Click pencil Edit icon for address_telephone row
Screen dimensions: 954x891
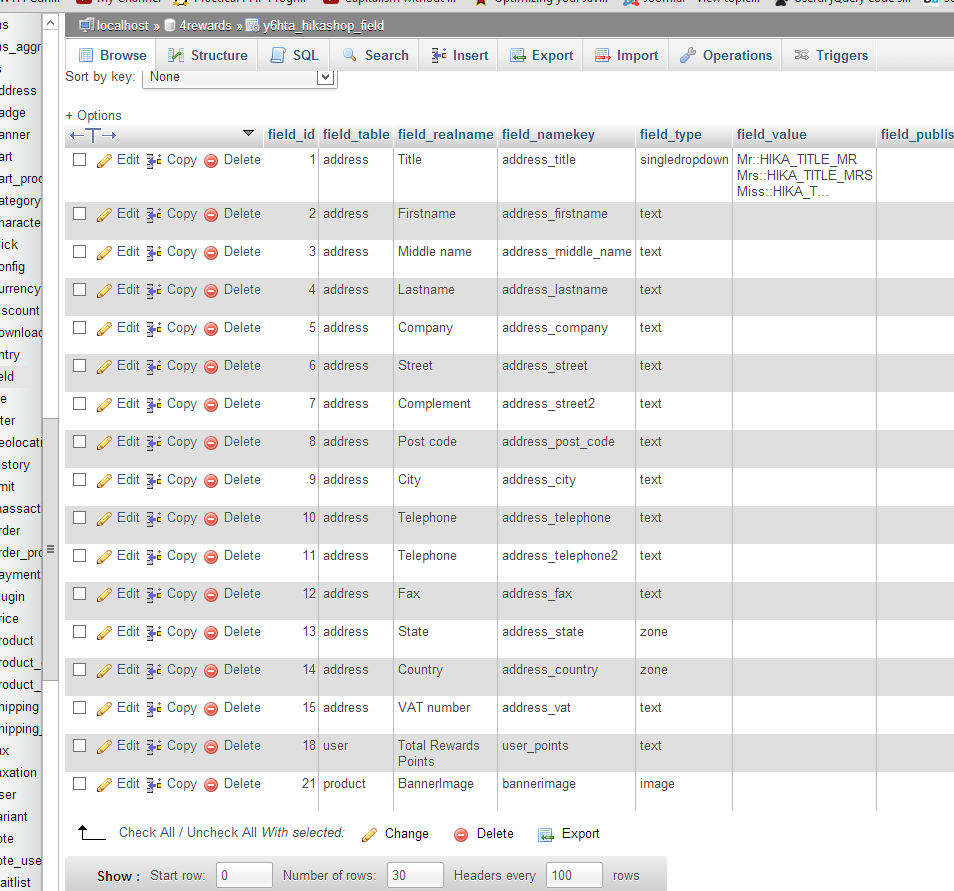pyautogui.click(x=104, y=519)
